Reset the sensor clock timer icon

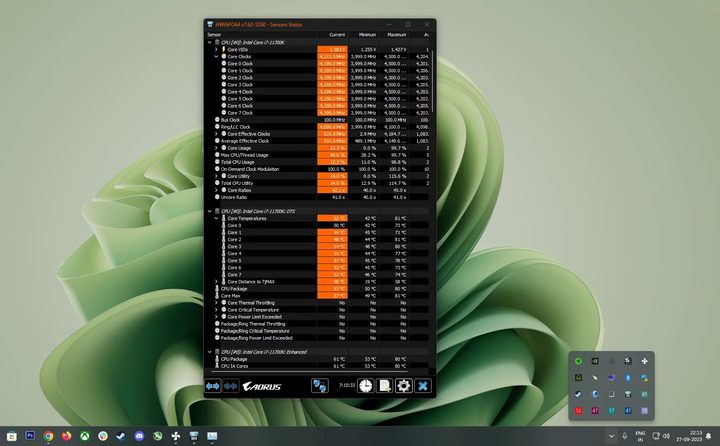pos(366,386)
